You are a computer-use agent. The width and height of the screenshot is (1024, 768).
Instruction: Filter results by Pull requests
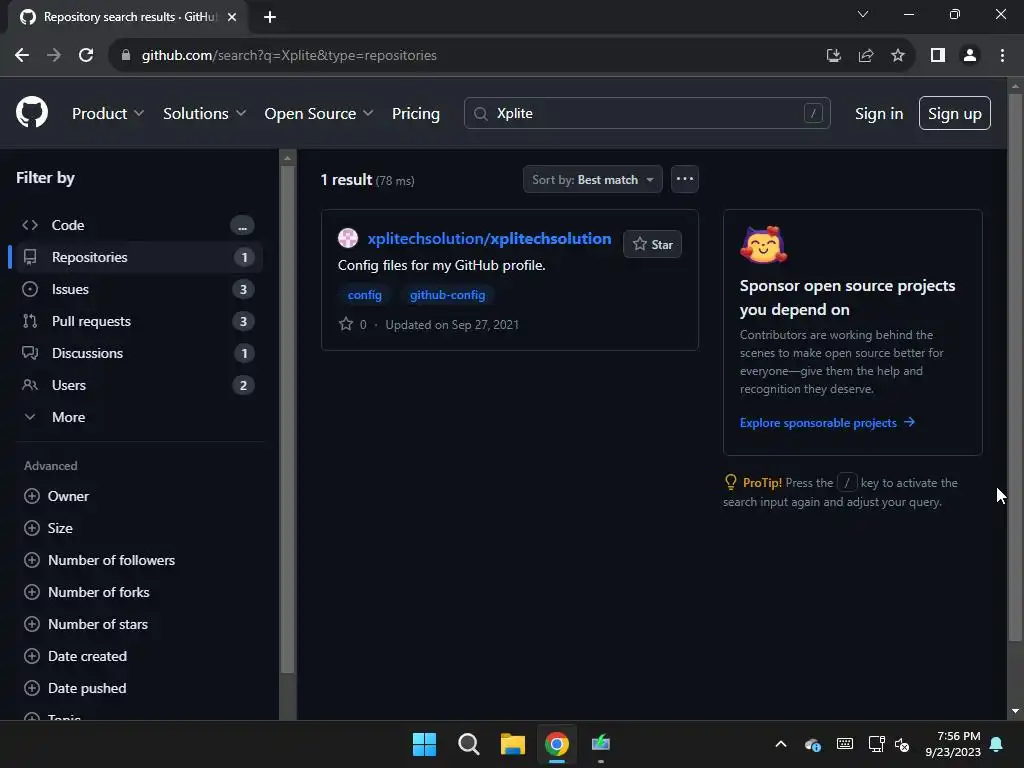pos(137,321)
